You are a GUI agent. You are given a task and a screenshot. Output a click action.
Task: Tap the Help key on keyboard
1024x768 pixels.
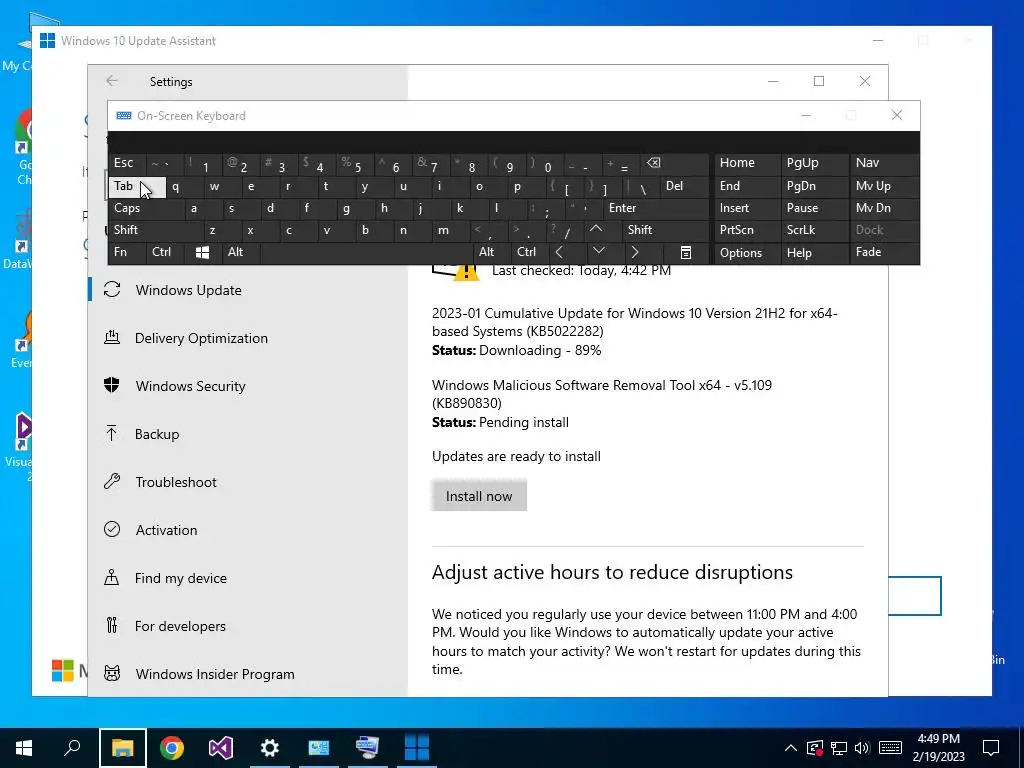tap(814, 253)
